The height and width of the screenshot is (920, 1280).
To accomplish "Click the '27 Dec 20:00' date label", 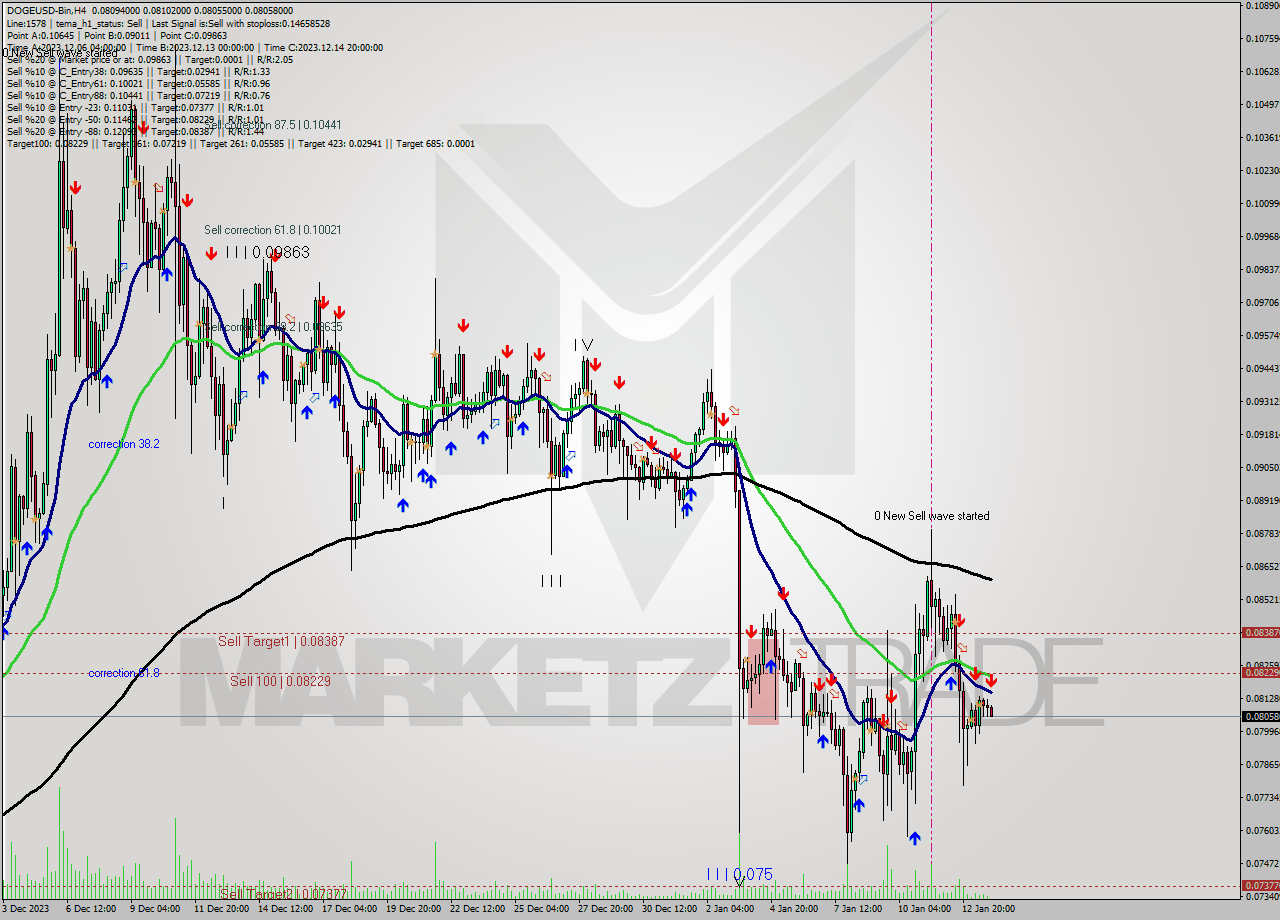I will click(x=605, y=910).
